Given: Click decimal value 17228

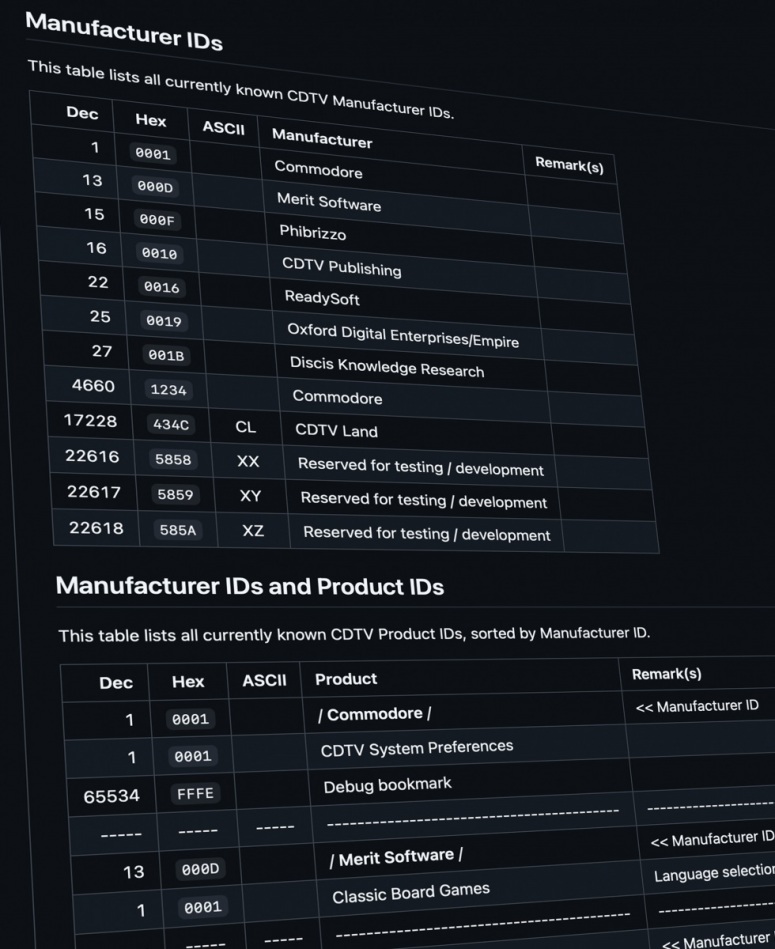Looking at the screenshot, I should click(91, 421).
